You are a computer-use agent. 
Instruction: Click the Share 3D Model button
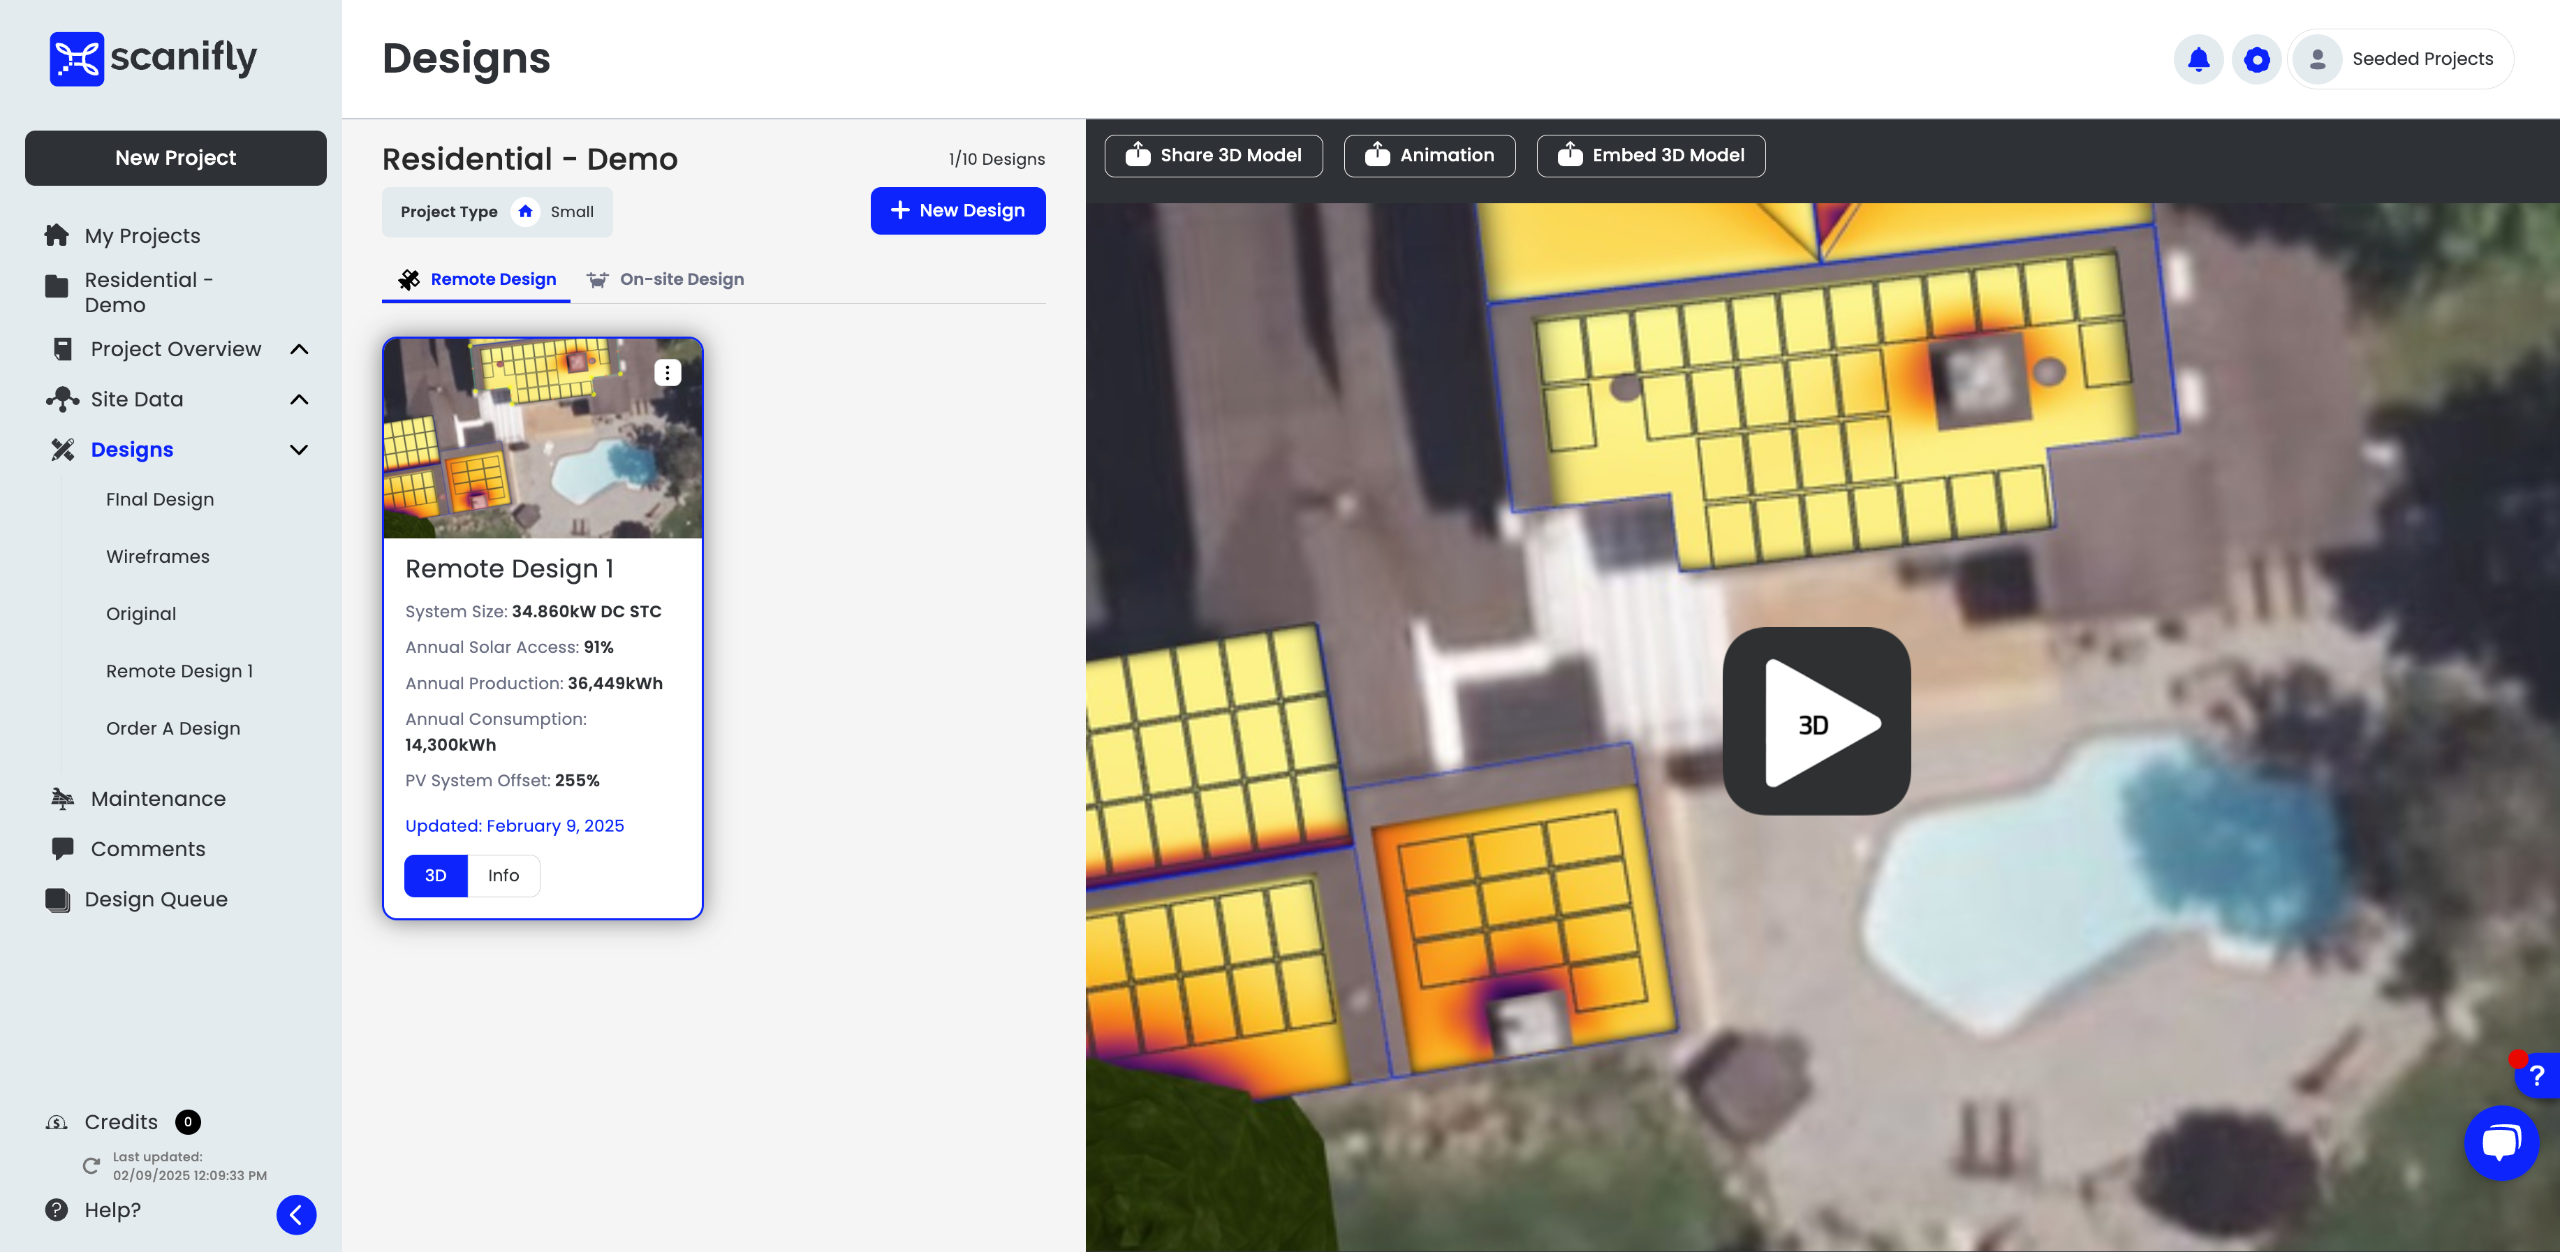(1213, 155)
